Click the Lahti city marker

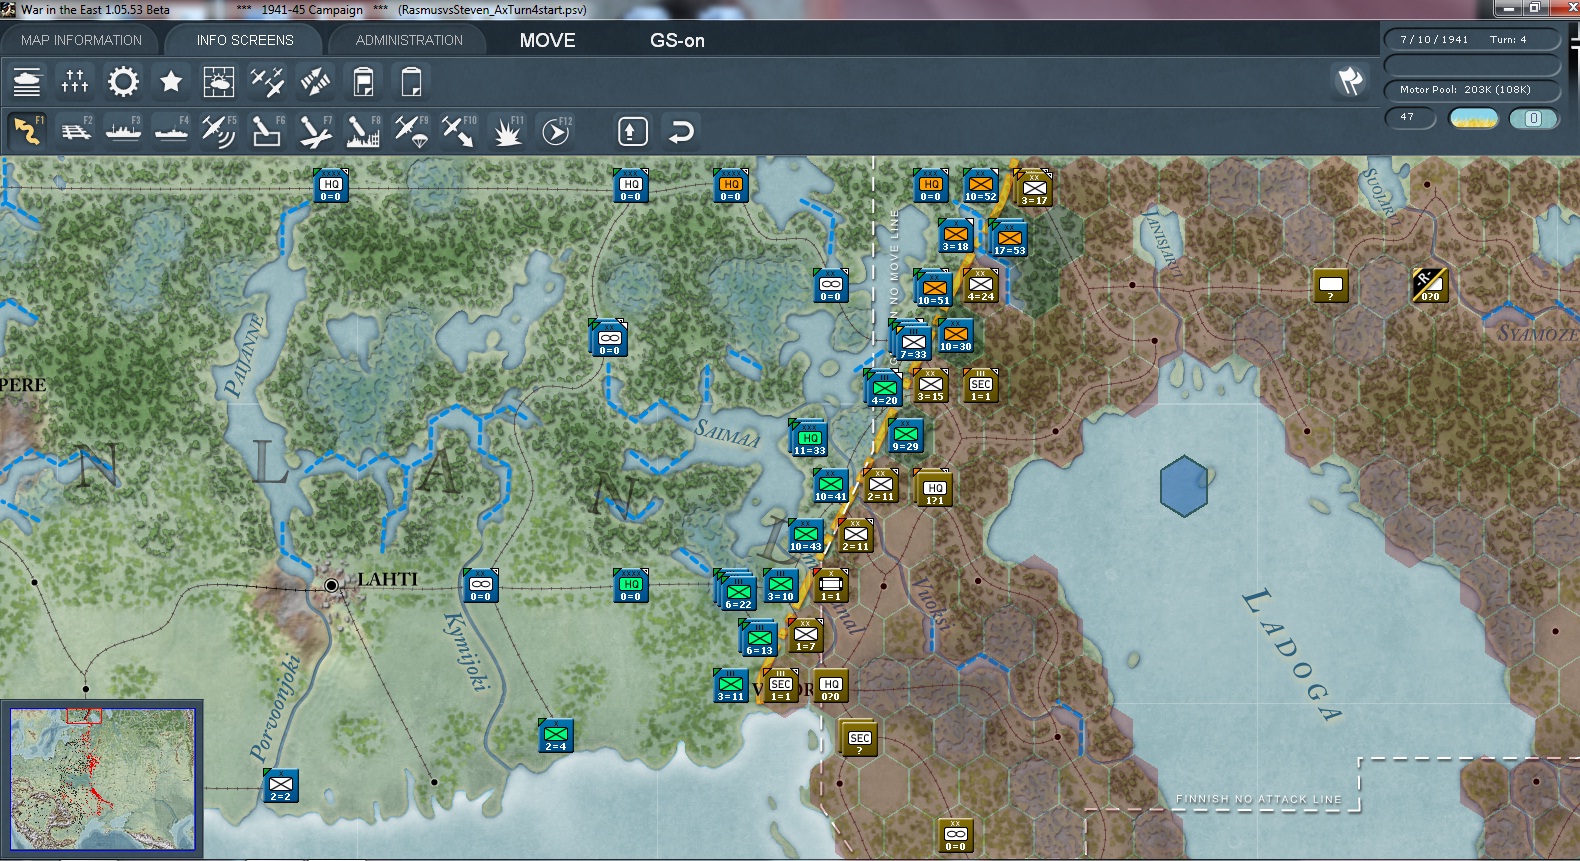click(x=331, y=585)
